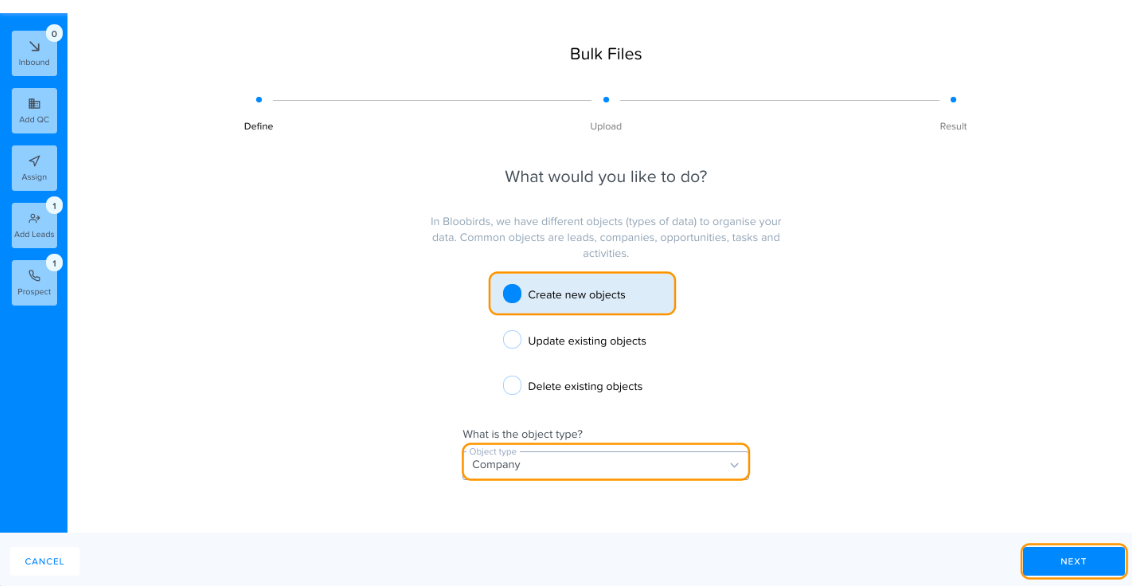Click the NEXT button
1132x586 pixels.
coord(1073,561)
